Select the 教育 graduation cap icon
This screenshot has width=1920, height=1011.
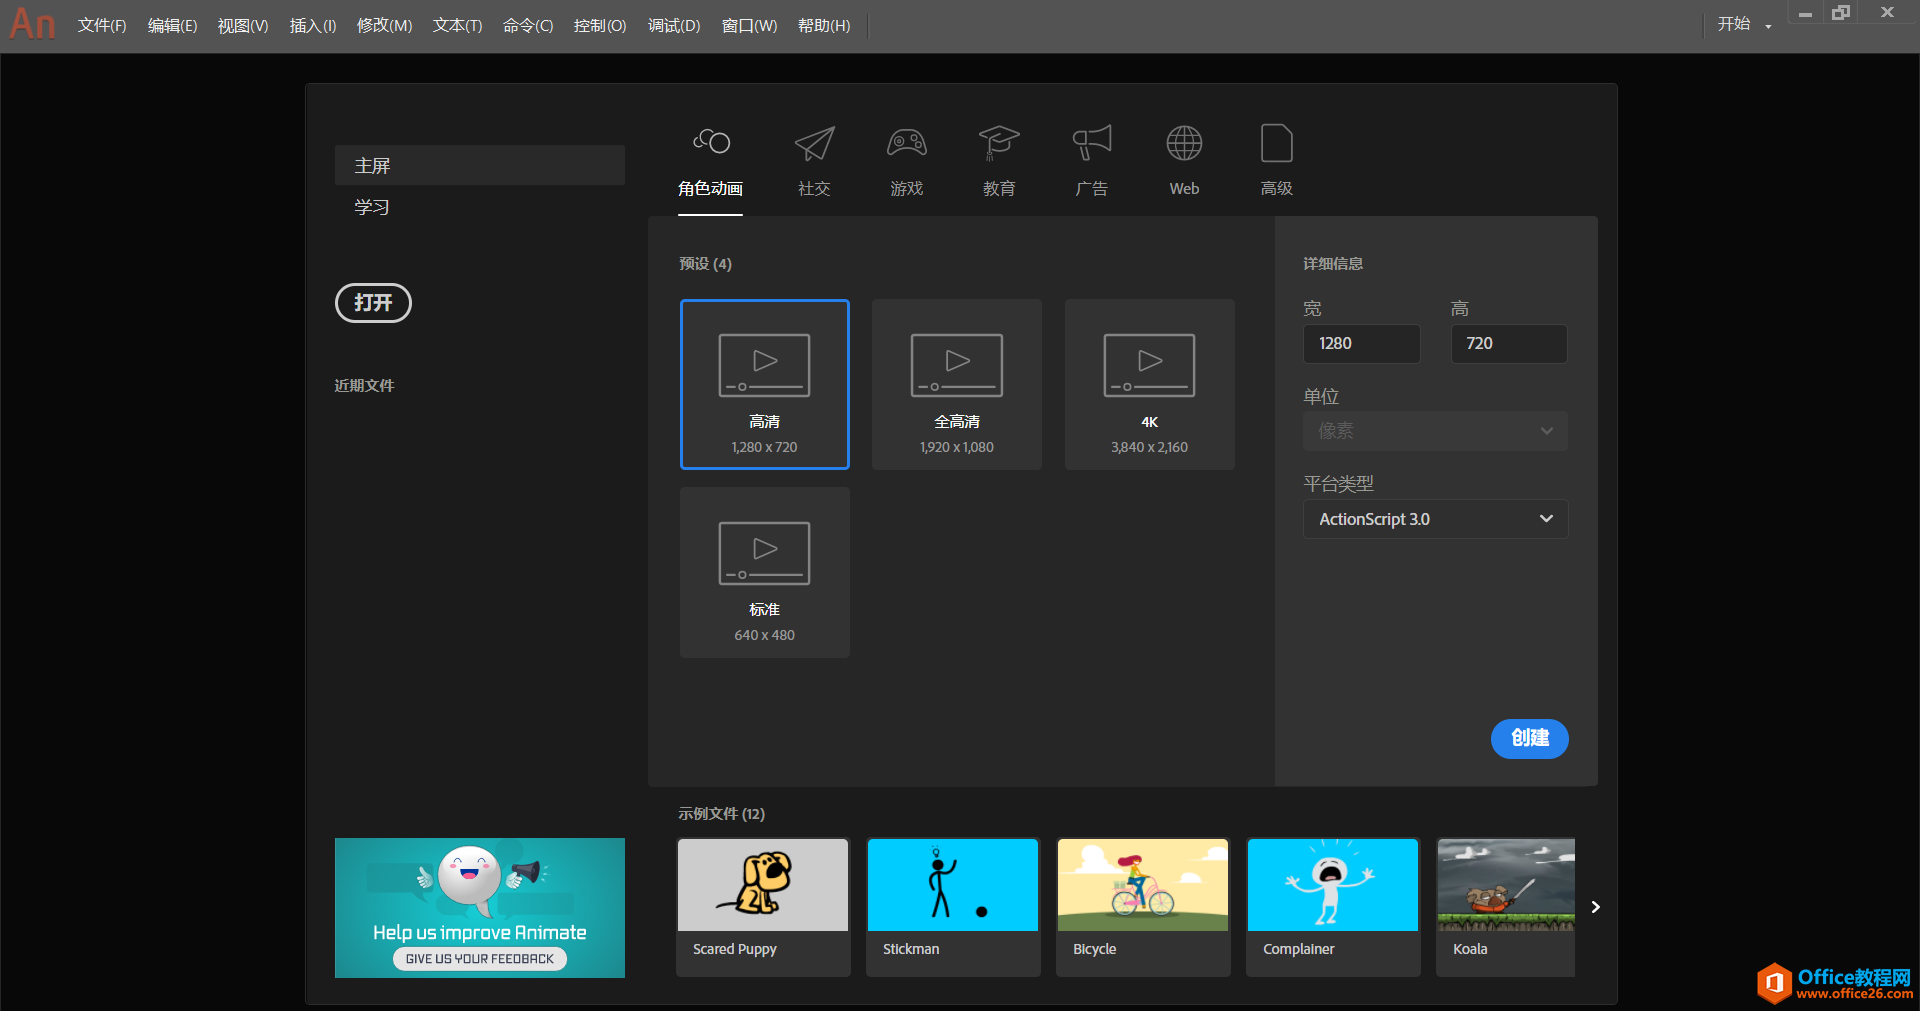(x=999, y=143)
